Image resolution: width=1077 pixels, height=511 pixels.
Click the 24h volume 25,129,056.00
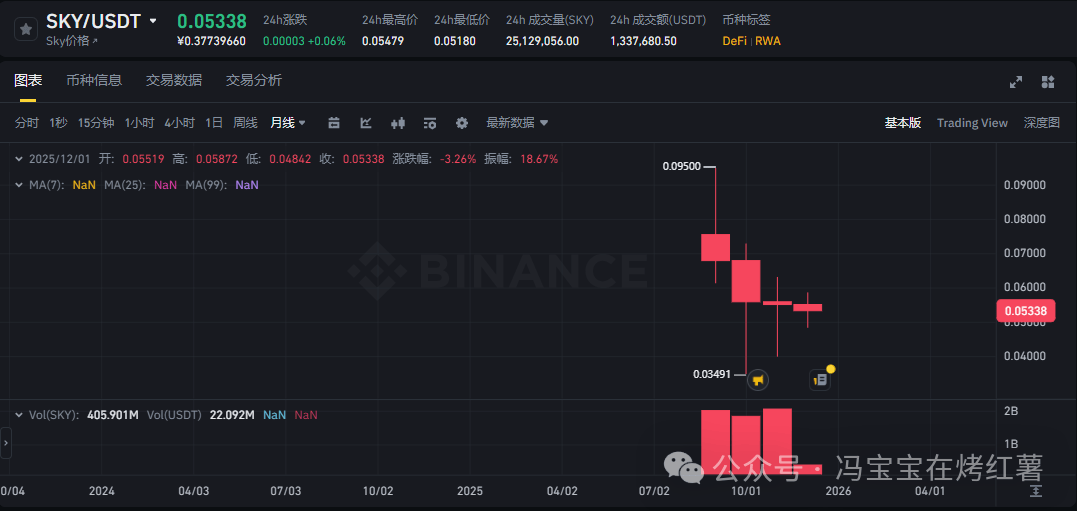tap(542, 41)
